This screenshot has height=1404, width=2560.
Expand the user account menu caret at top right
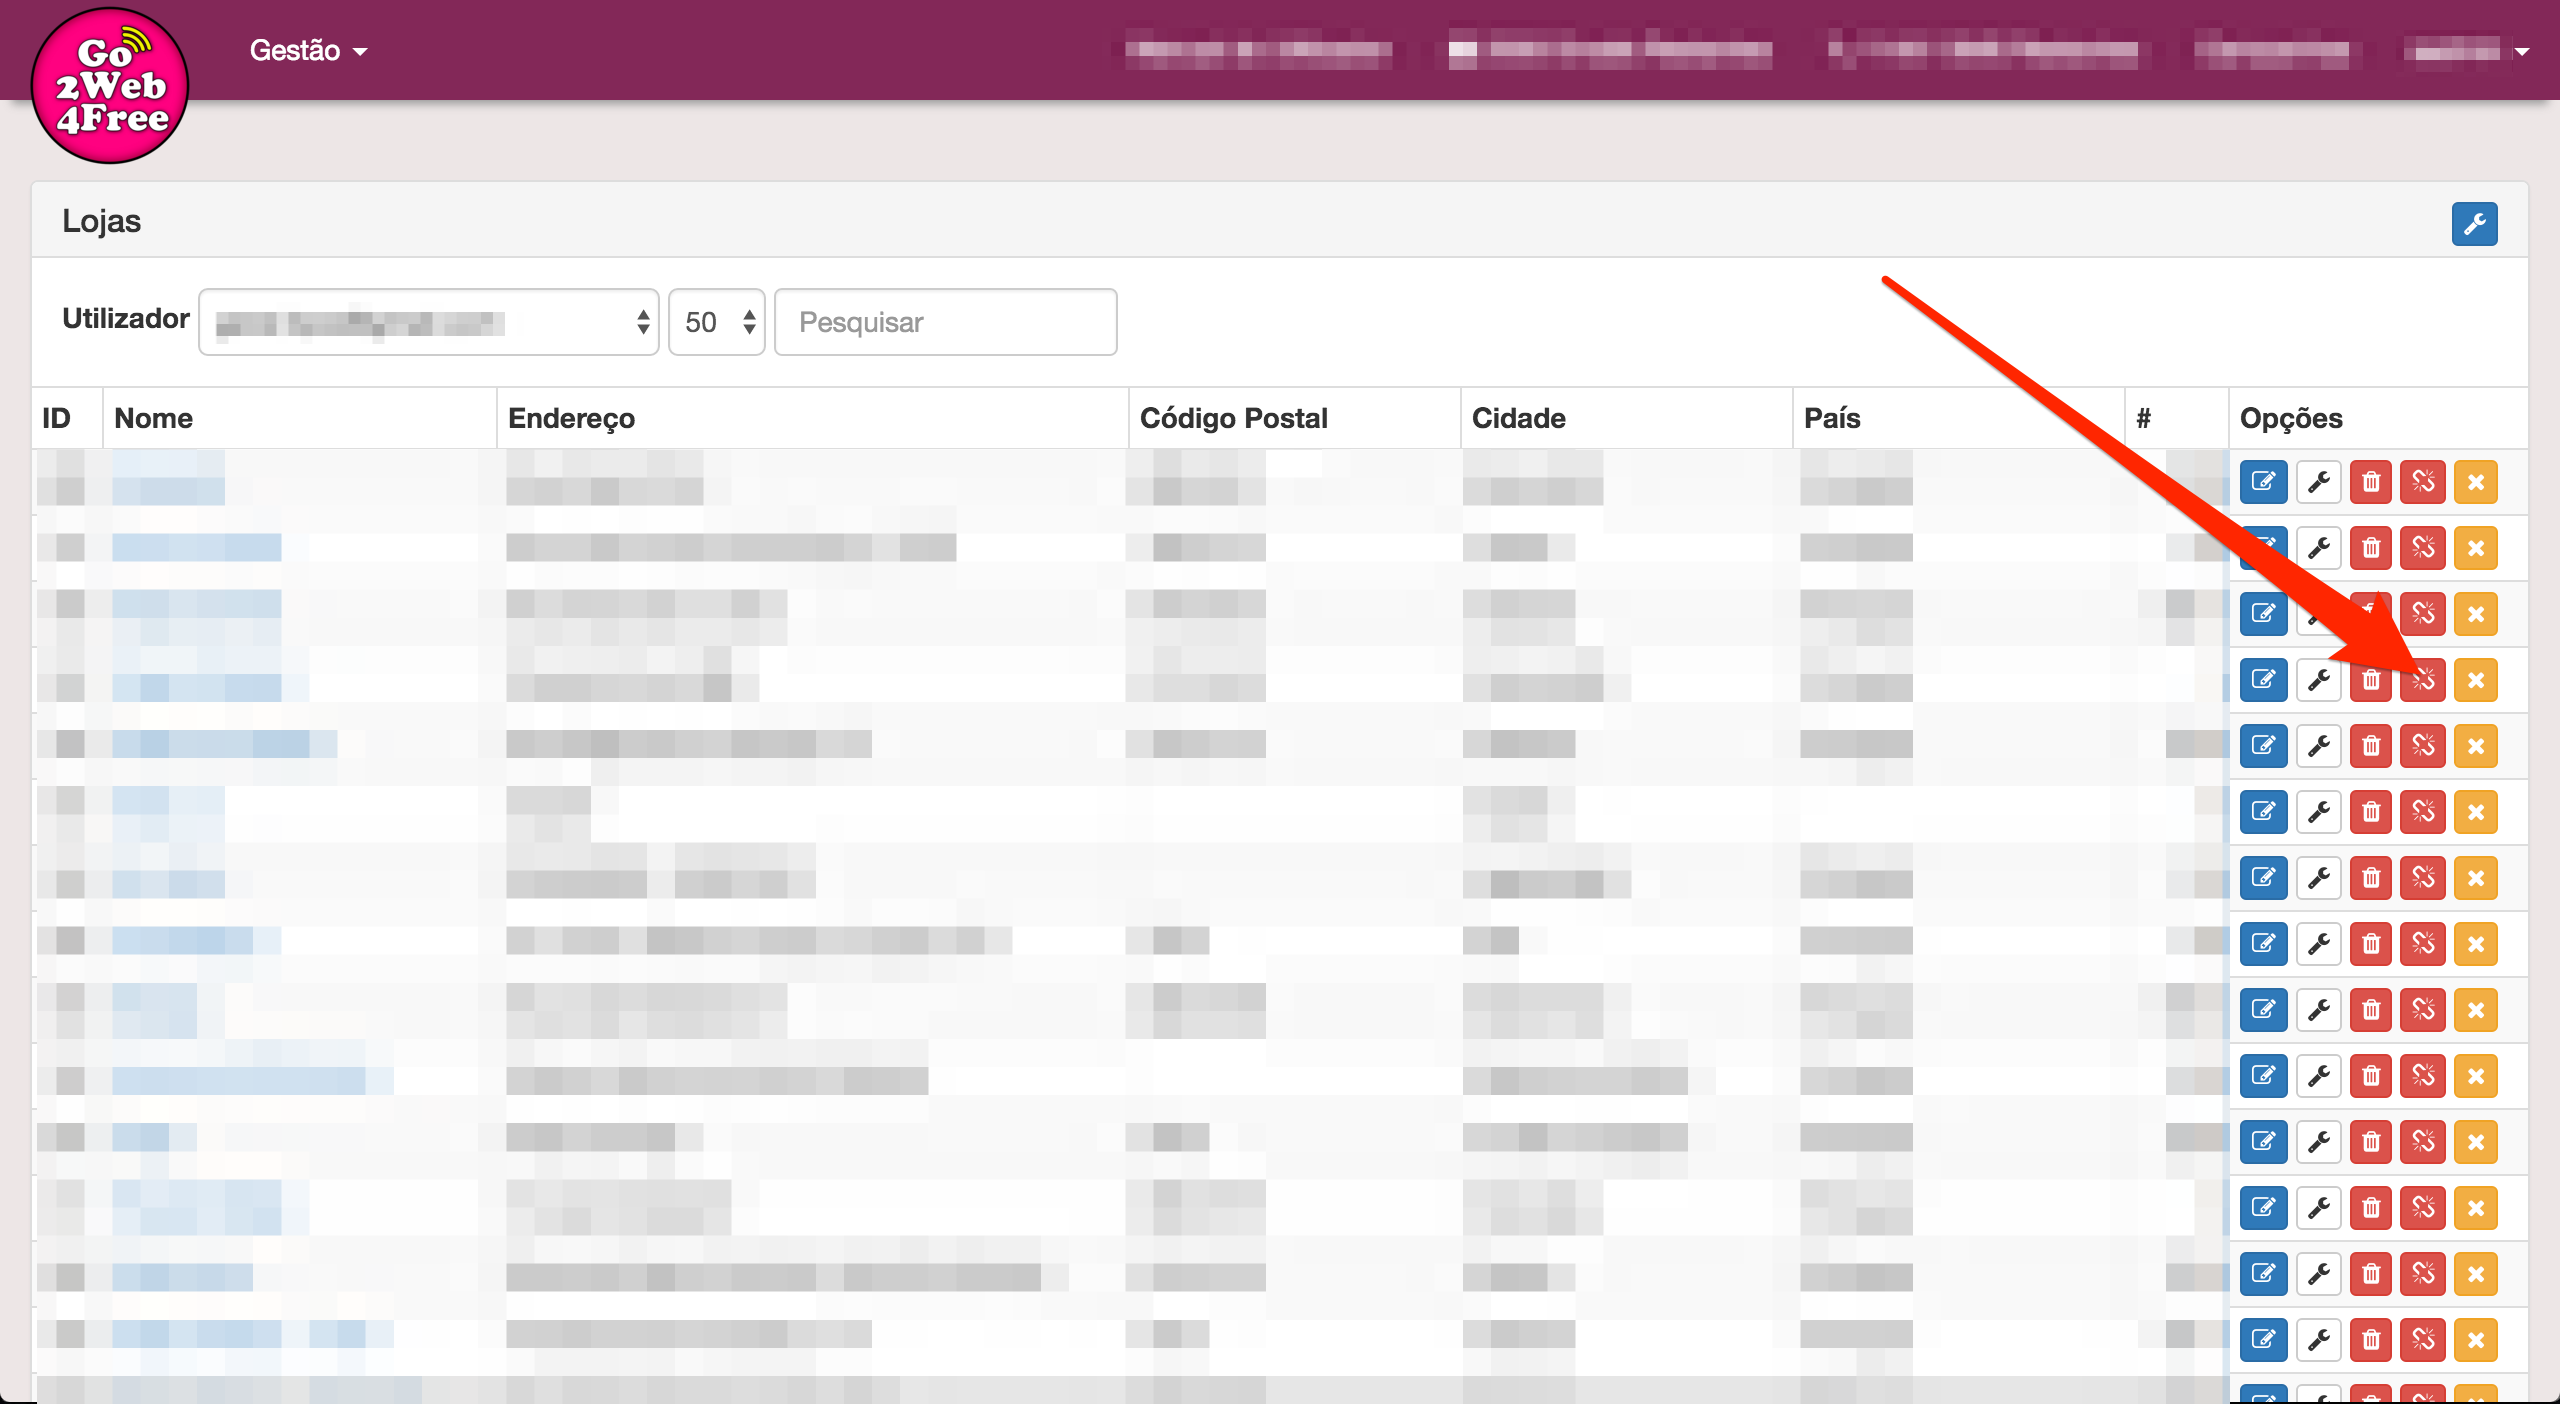[x=2522, y=52]
